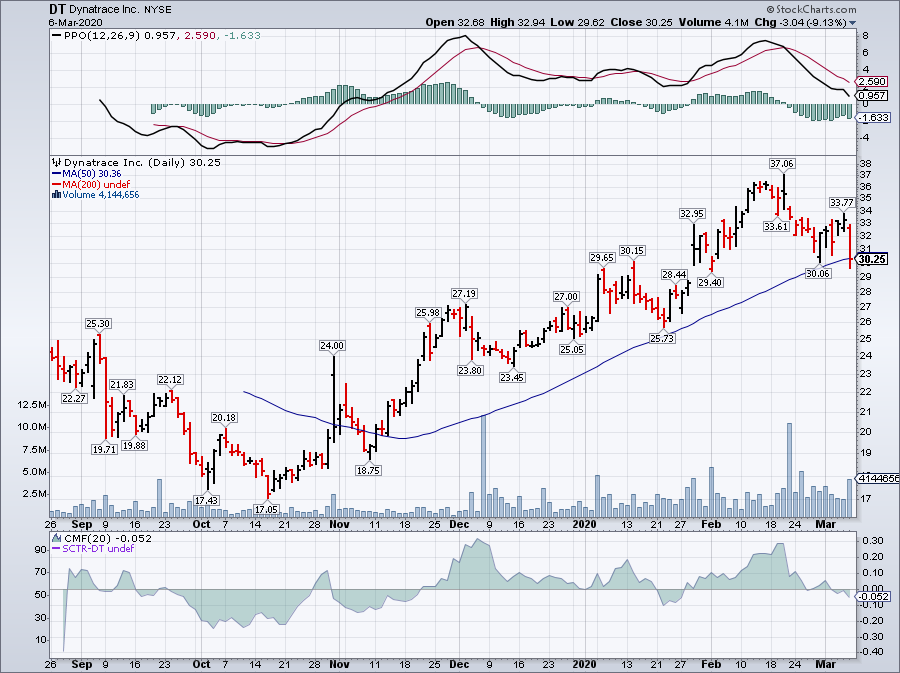The width and height of the screenshot is (900, 673).
Task: Click the area icon beside CMF(20)
Action: click(x=57, y=538)
